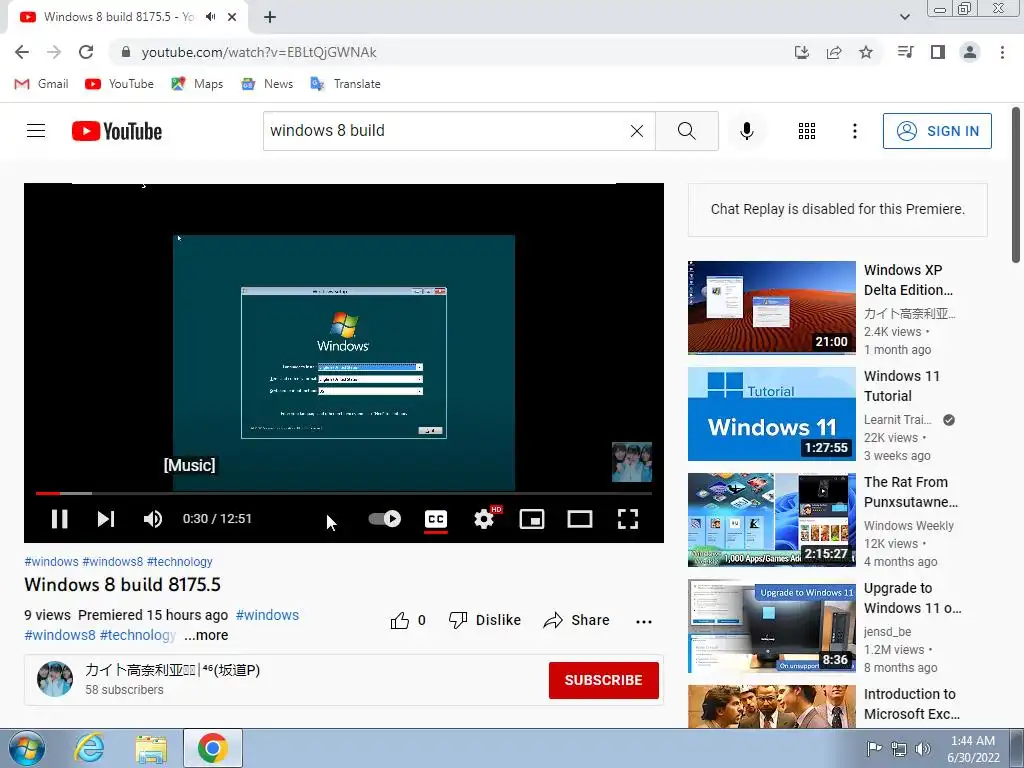The width and height of the screenshot is (1024, 768).
Task: Share this page from address bar
Action: tap(834, 52)
